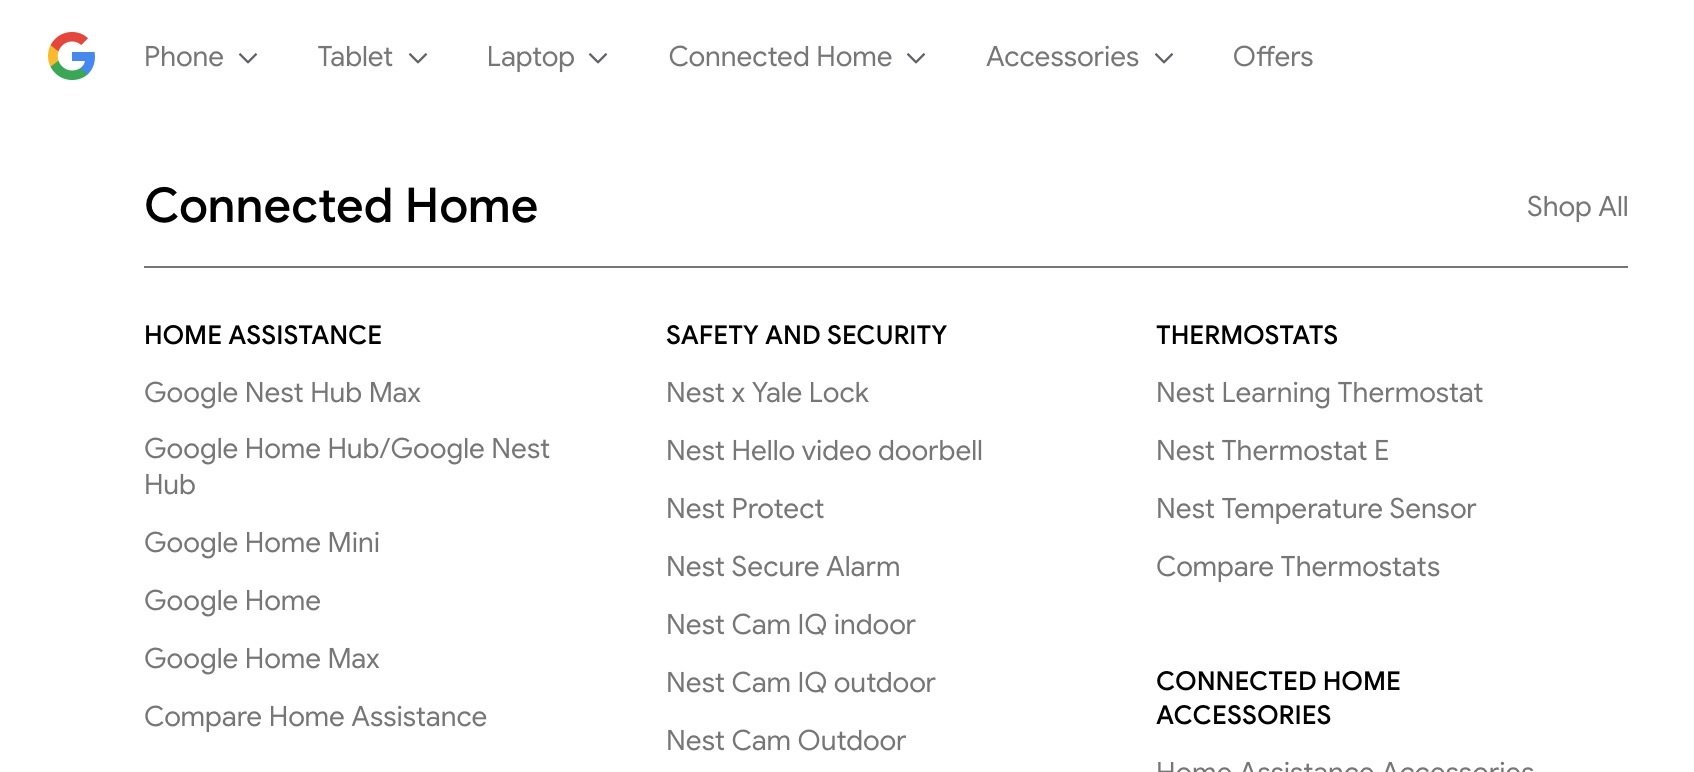Open Nest Hello video doorbell

824,451
